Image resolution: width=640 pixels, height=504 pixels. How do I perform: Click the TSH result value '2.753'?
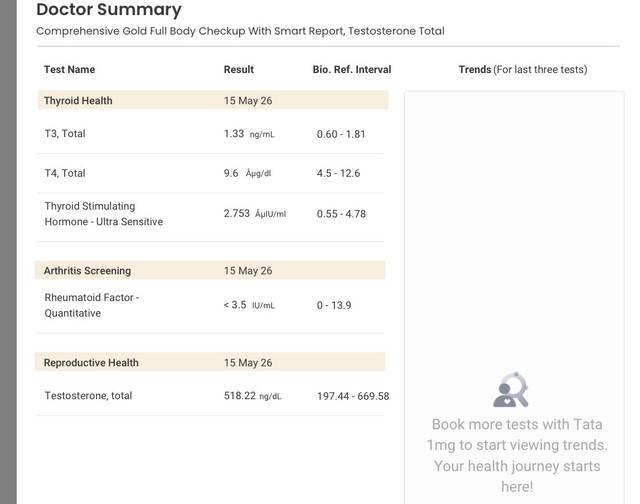[x=237, y=213]
